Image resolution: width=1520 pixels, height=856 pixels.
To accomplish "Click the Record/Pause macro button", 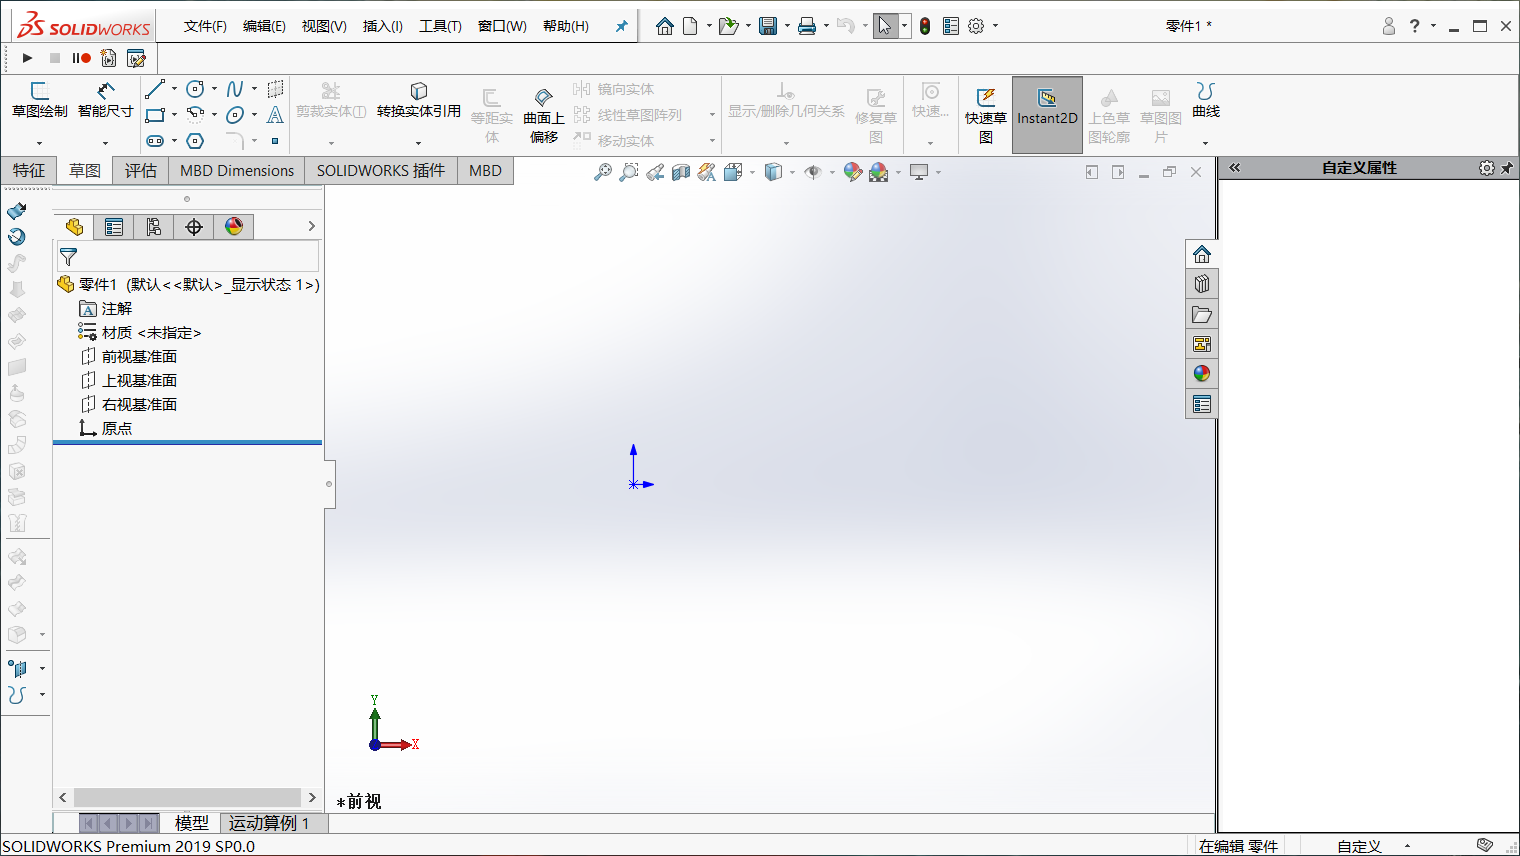I will tap(81, 58).
